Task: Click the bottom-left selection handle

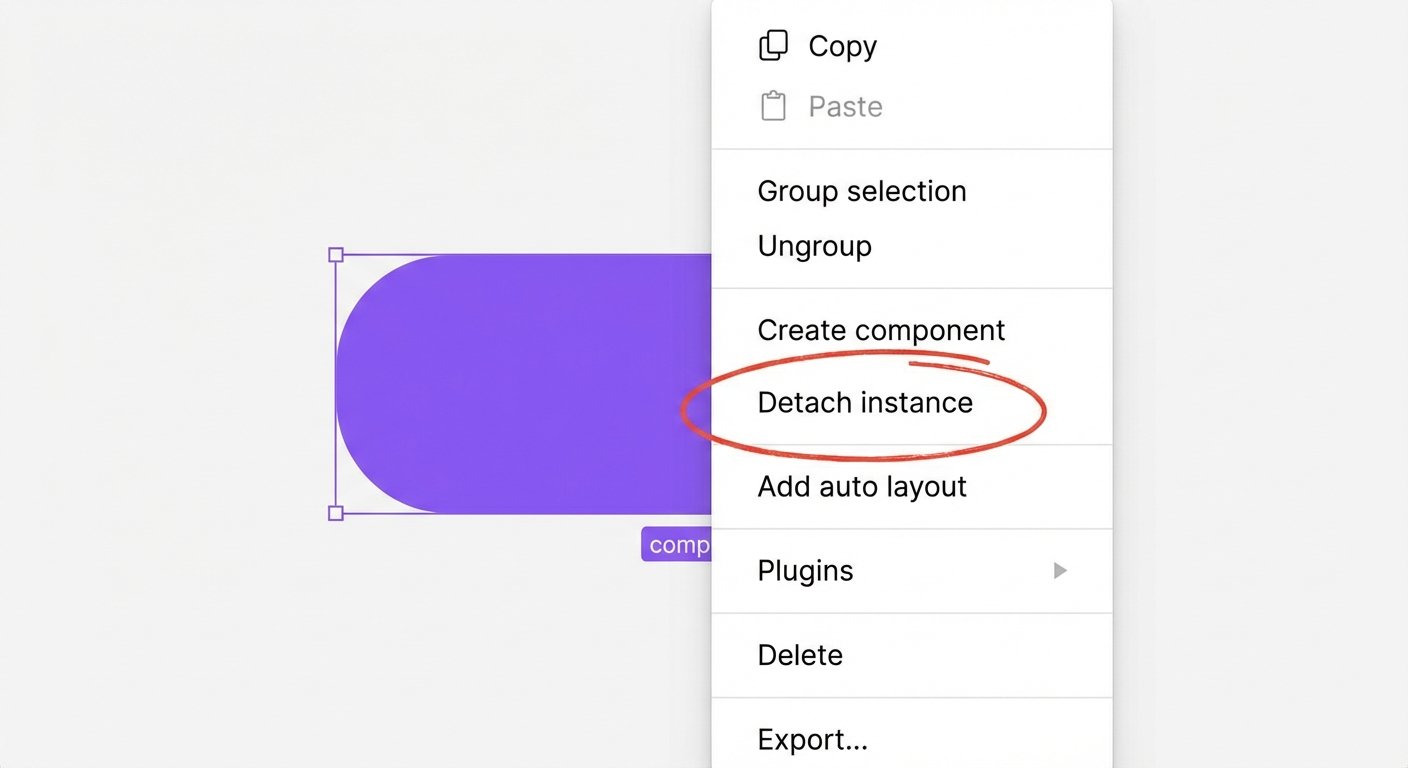Action: 335,513
